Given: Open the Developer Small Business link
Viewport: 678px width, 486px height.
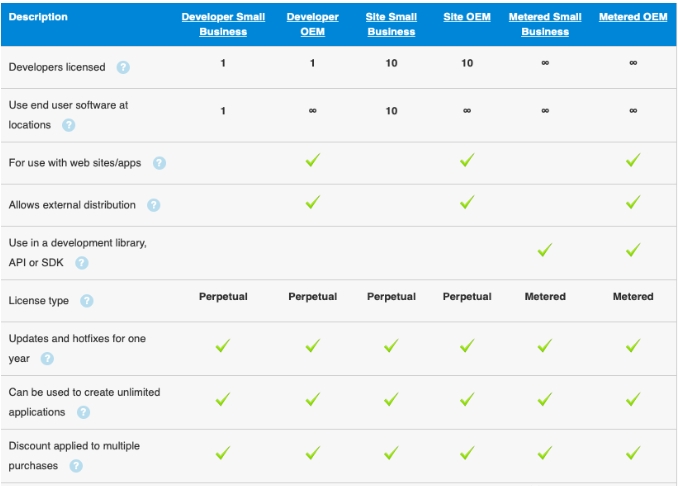Looking at the screenshot, I should point(223,24).
